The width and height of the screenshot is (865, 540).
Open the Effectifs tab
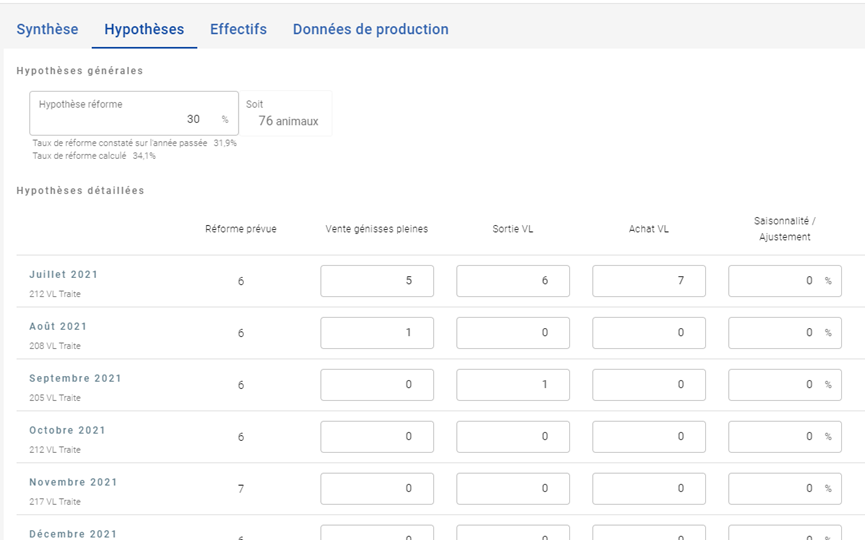[238, 29]
